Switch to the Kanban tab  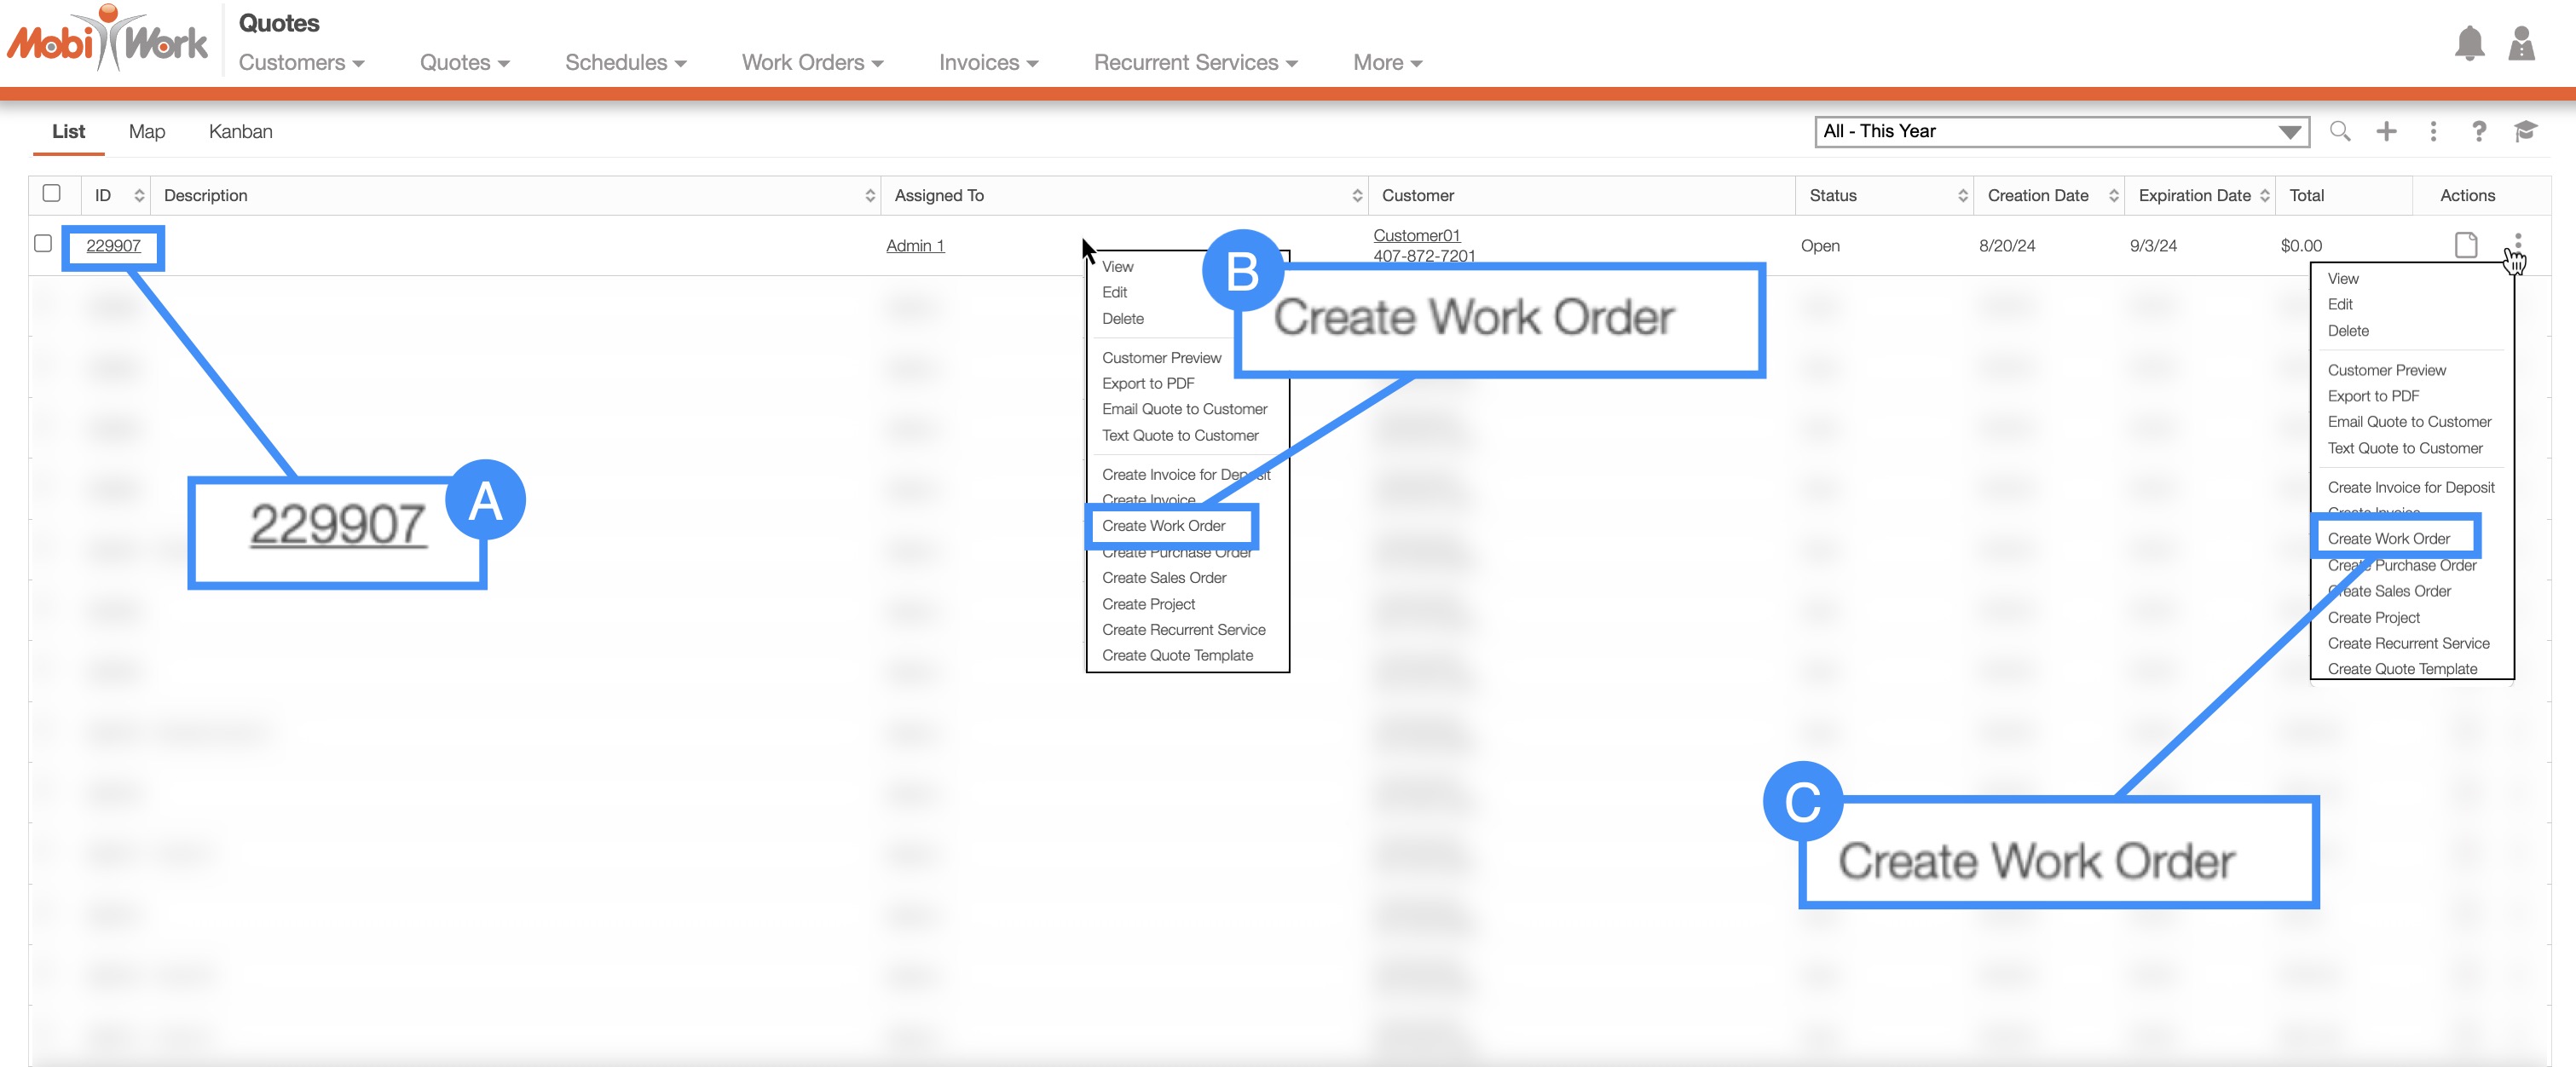[x=240, y=132]
